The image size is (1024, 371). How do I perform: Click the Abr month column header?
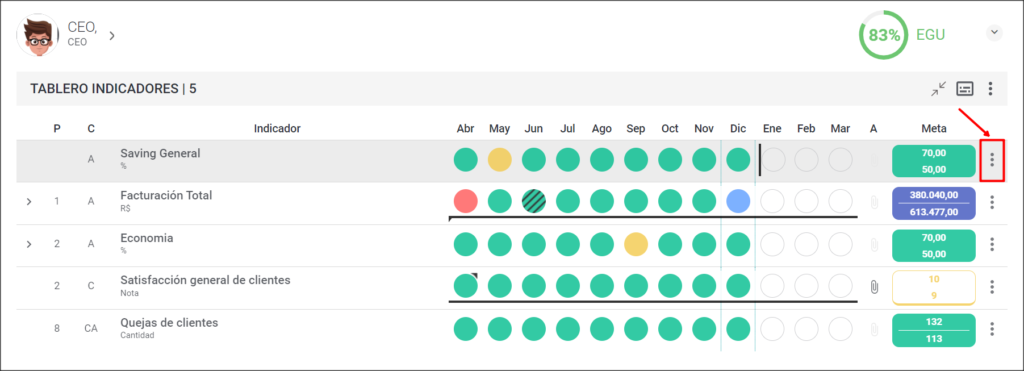click(x=466, y=129)
